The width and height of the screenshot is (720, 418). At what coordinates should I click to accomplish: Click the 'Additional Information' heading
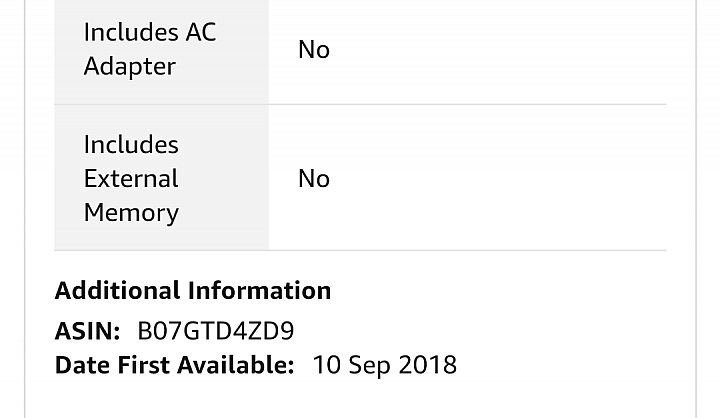point(193,291)
